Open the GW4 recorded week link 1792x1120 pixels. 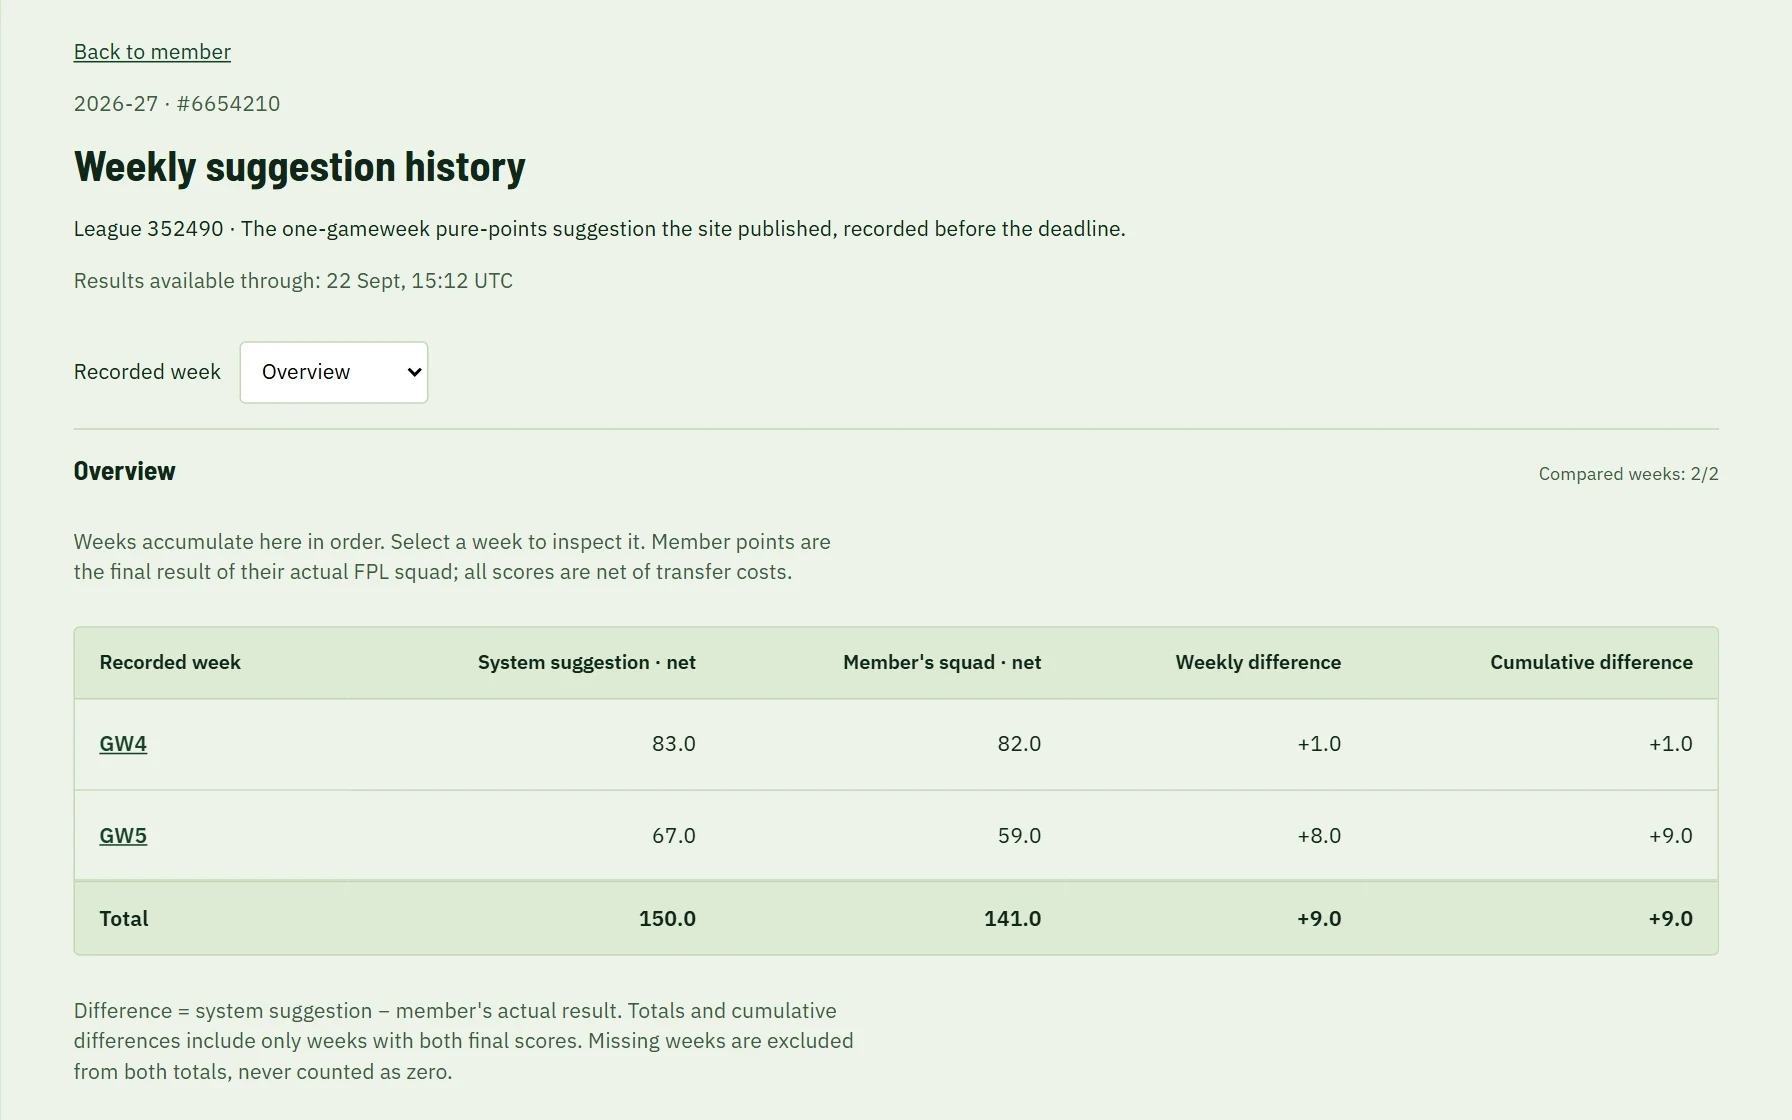[123, 744]
